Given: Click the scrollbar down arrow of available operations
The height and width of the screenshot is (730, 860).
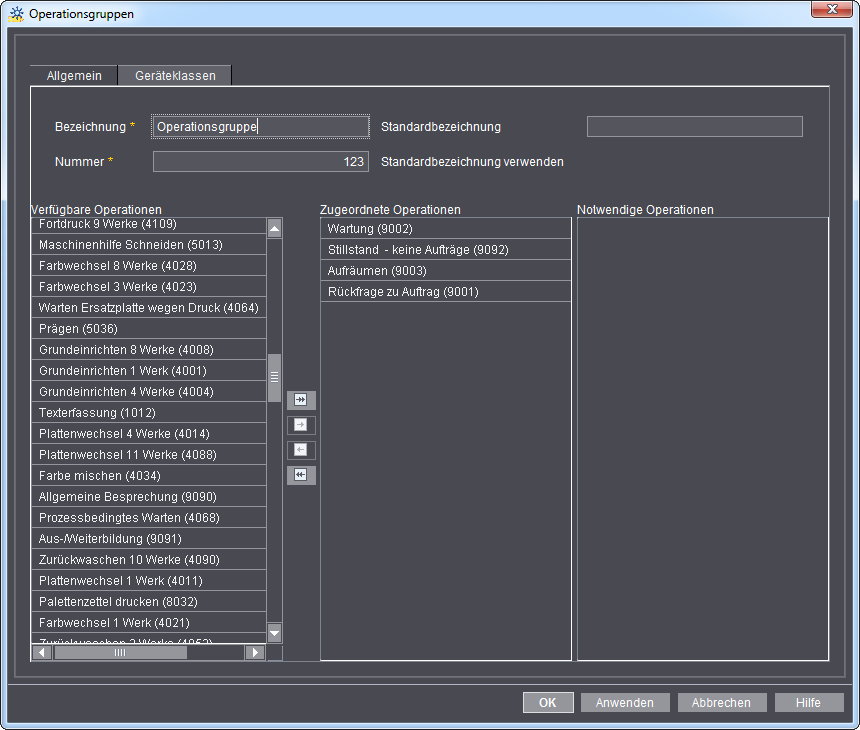Looking at the screenshot, I should 274,632.
